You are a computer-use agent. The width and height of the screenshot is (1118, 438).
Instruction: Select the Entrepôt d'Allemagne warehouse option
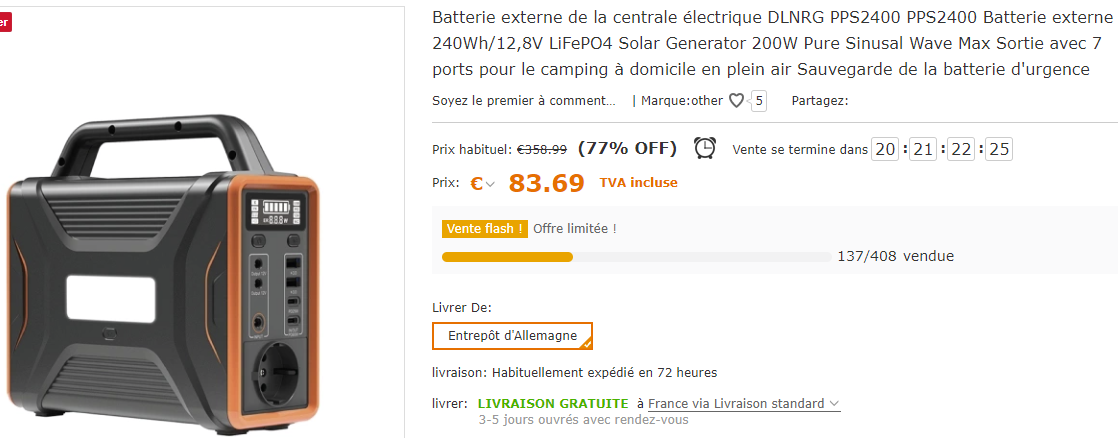click(x=512, y=335)
